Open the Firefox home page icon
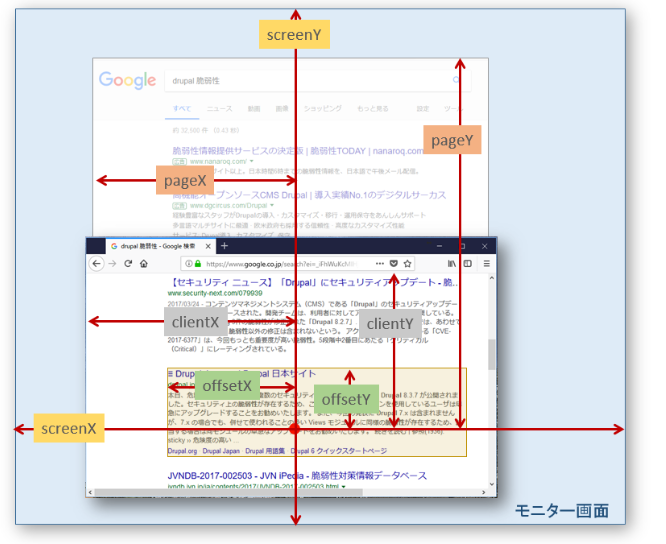666x544 pixels. pos(144,264)
